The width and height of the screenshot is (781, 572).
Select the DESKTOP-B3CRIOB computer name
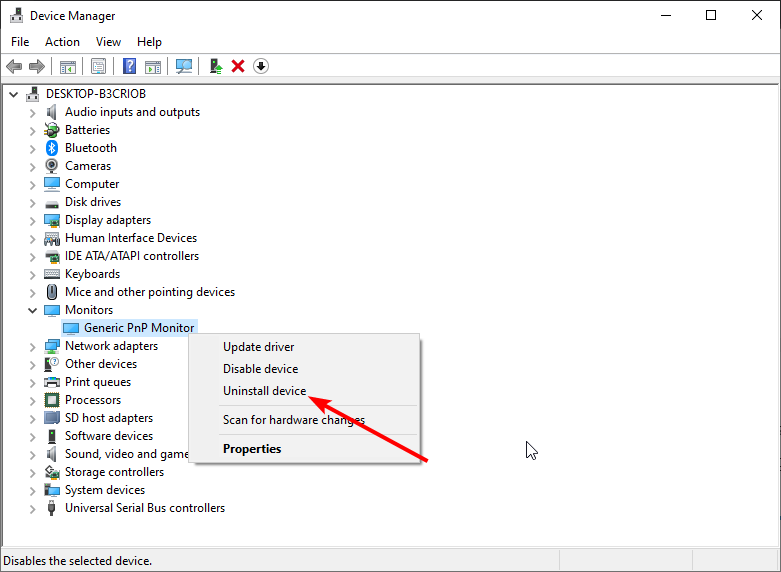pos(96,94)
